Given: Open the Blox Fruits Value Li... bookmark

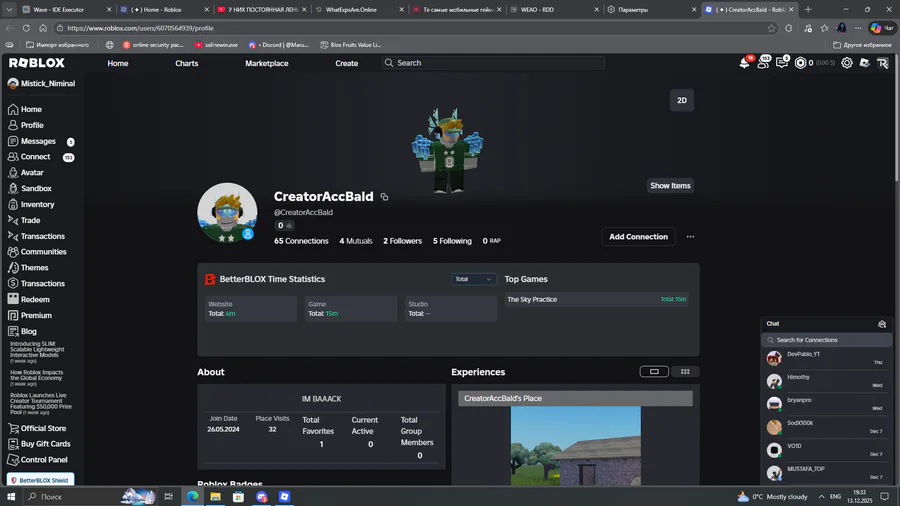Looking at the screenshot, I should pyautogui.click(x=351, y=45).
